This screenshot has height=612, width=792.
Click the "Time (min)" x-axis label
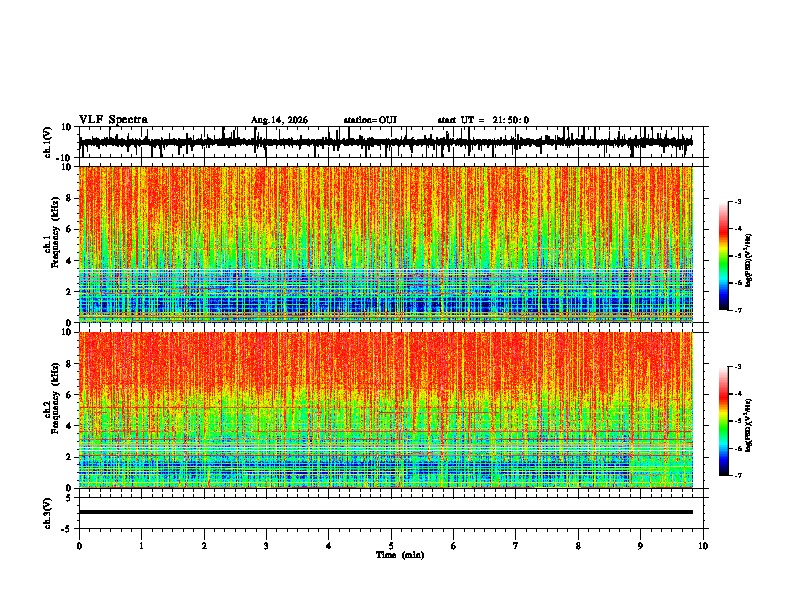click(400, 555)
